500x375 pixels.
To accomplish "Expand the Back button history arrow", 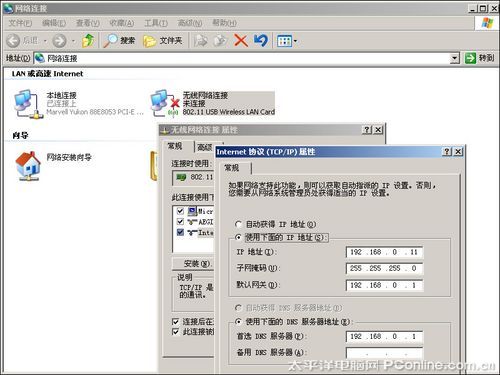I will pos(45,41).
